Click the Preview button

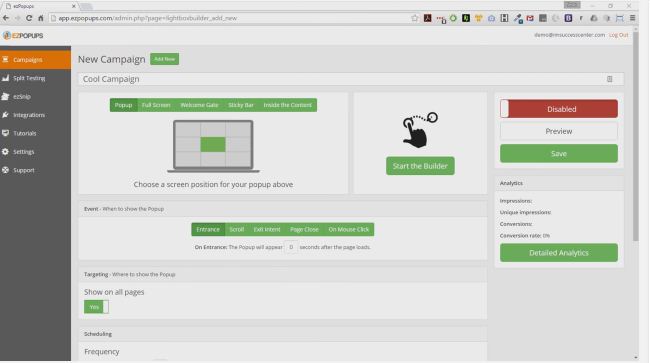559,131
